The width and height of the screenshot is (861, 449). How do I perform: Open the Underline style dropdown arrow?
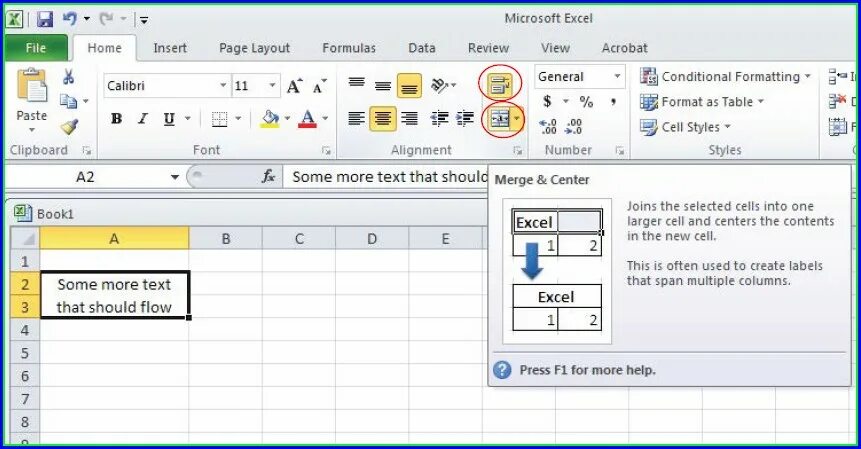point(188,119)
